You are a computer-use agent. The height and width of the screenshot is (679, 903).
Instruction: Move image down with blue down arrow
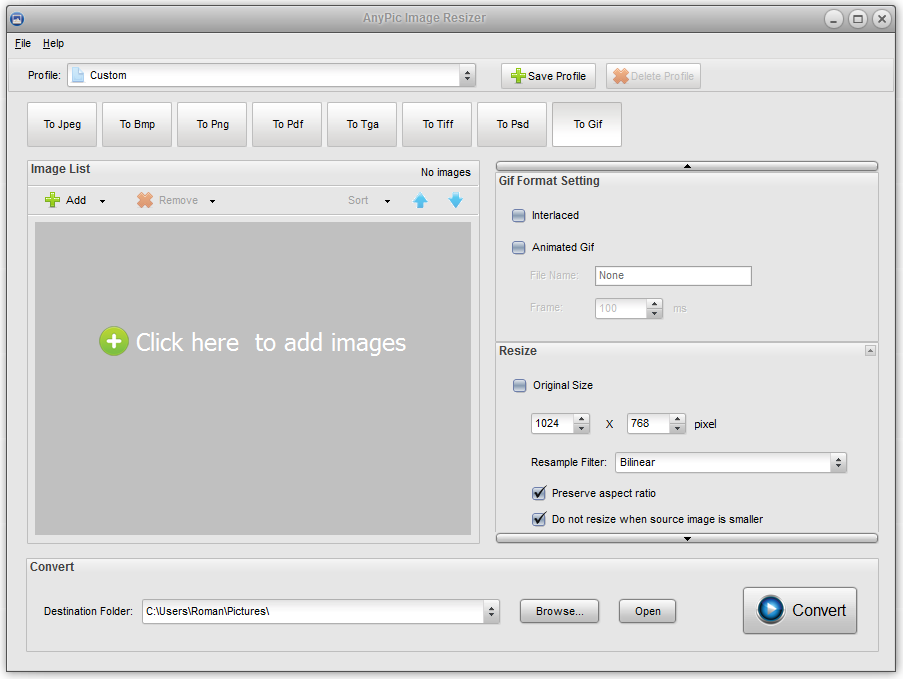point(456,200)
